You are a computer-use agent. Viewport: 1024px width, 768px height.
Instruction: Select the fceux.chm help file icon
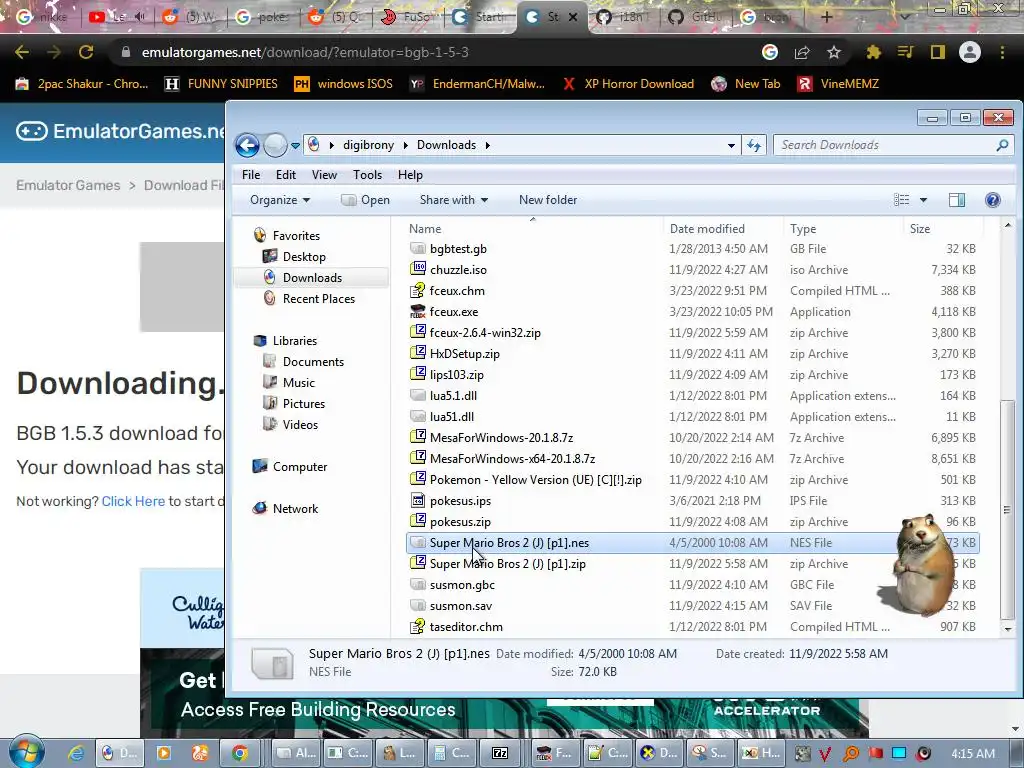pos(418,291)
